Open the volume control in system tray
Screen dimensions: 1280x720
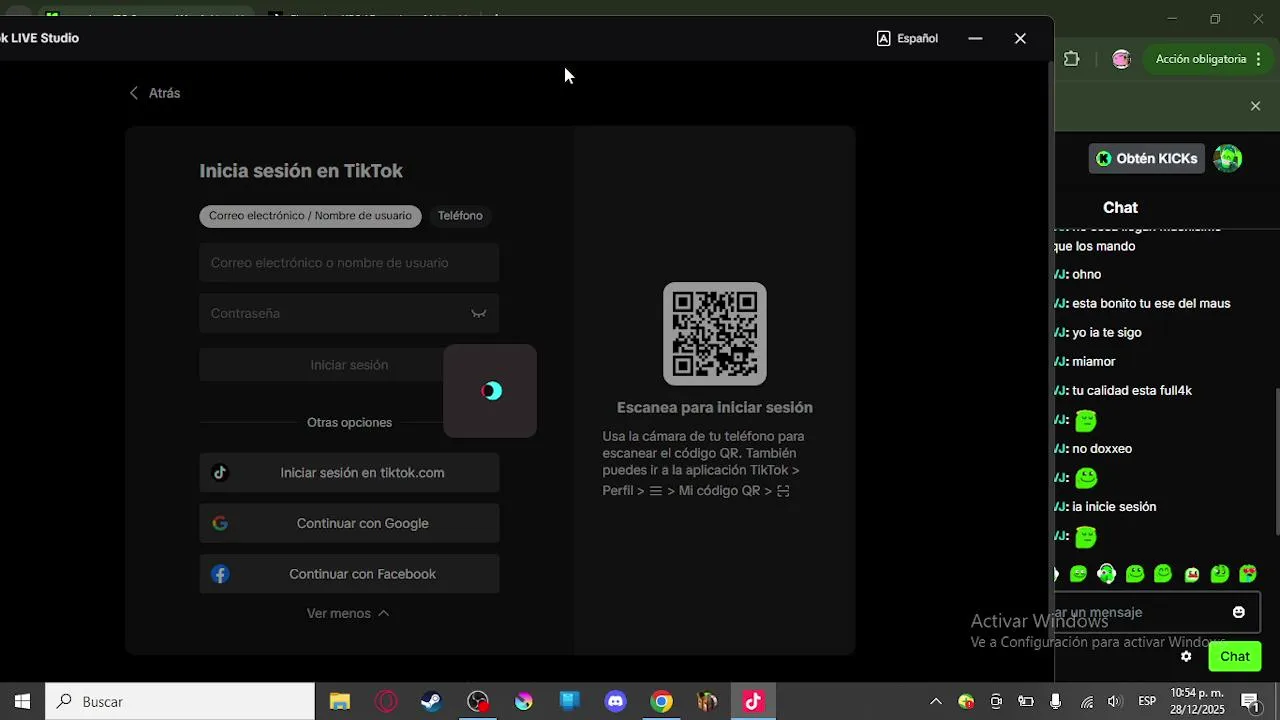pyautogui.click(x=1115, y=702)
